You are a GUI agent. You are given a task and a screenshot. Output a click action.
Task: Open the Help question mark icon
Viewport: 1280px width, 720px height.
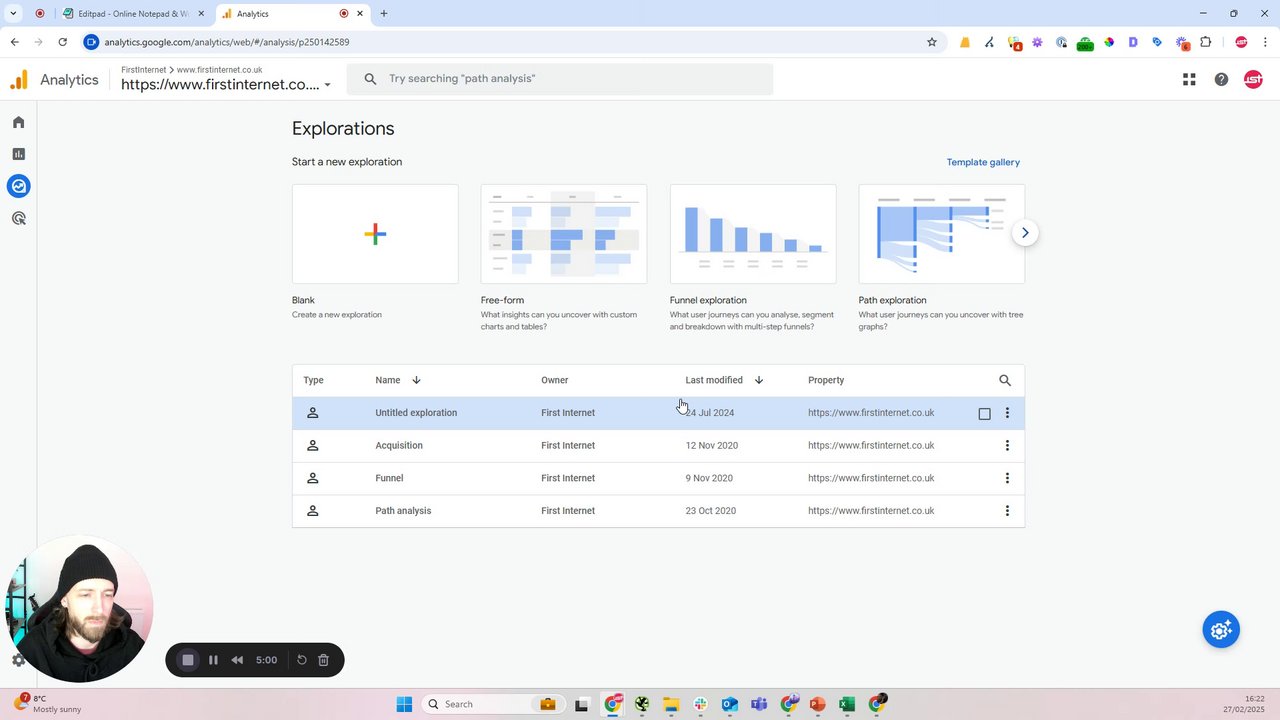point(1221,79)
